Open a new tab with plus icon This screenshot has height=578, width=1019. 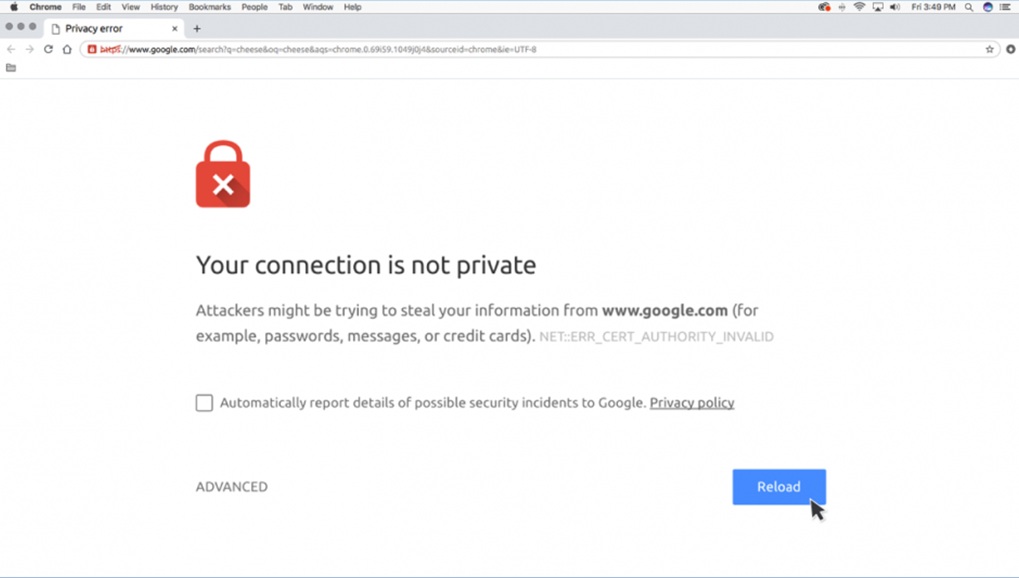(197, 29)
